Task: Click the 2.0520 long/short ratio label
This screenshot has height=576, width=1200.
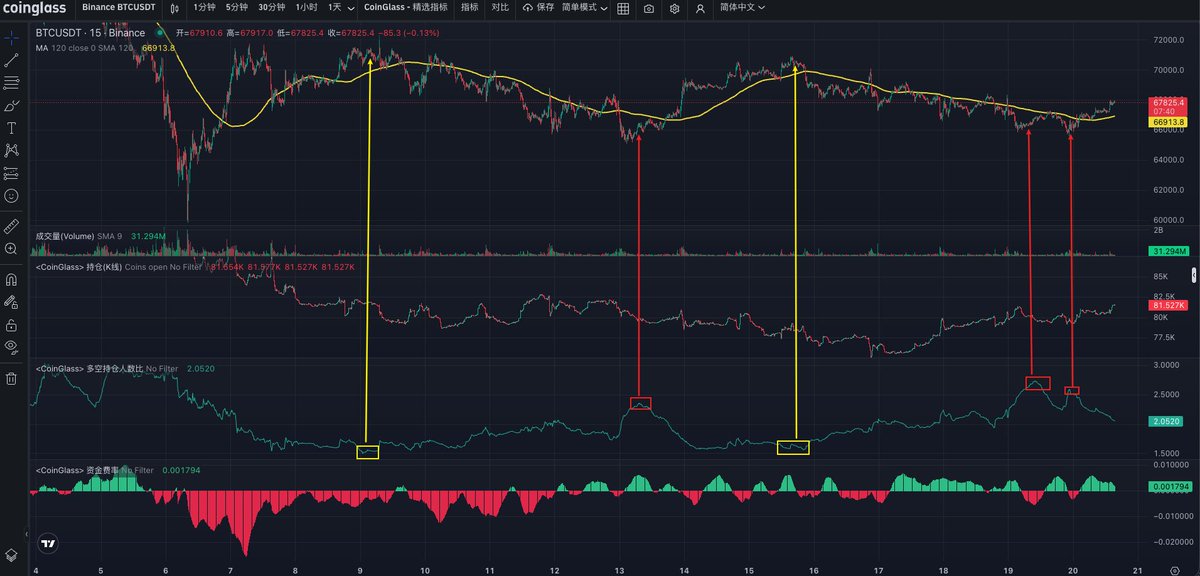Action: (x=1168, y=422)
